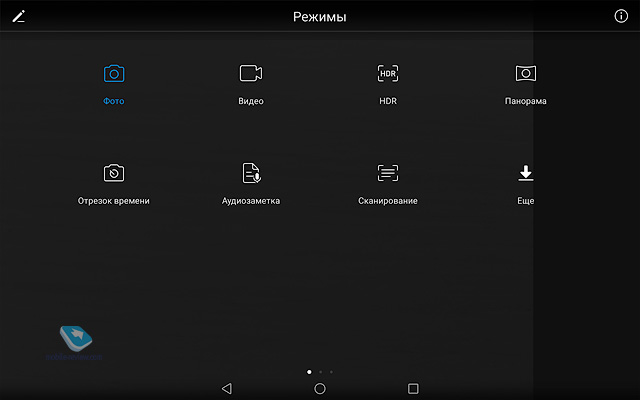Select the Фото camera icon

point(114,73)
